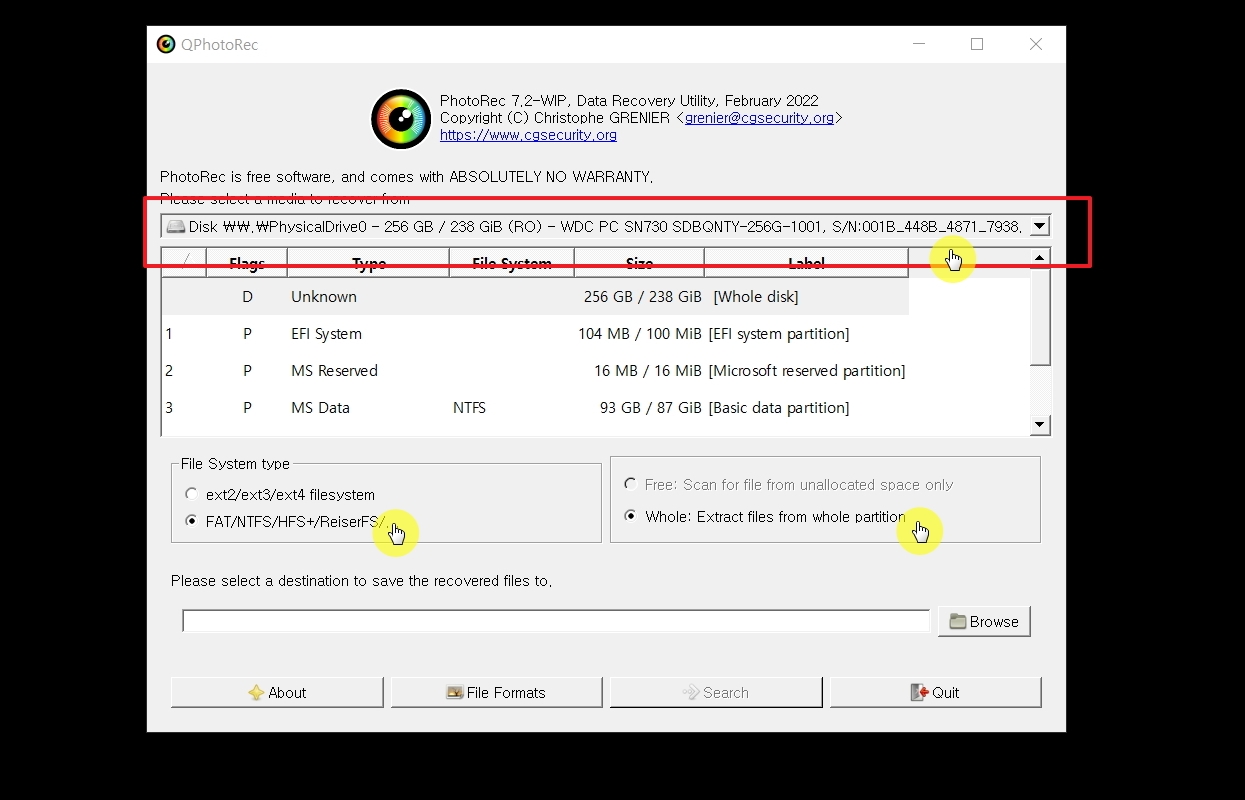
Task: Sort by File System column header
Action: pos(511,263)
